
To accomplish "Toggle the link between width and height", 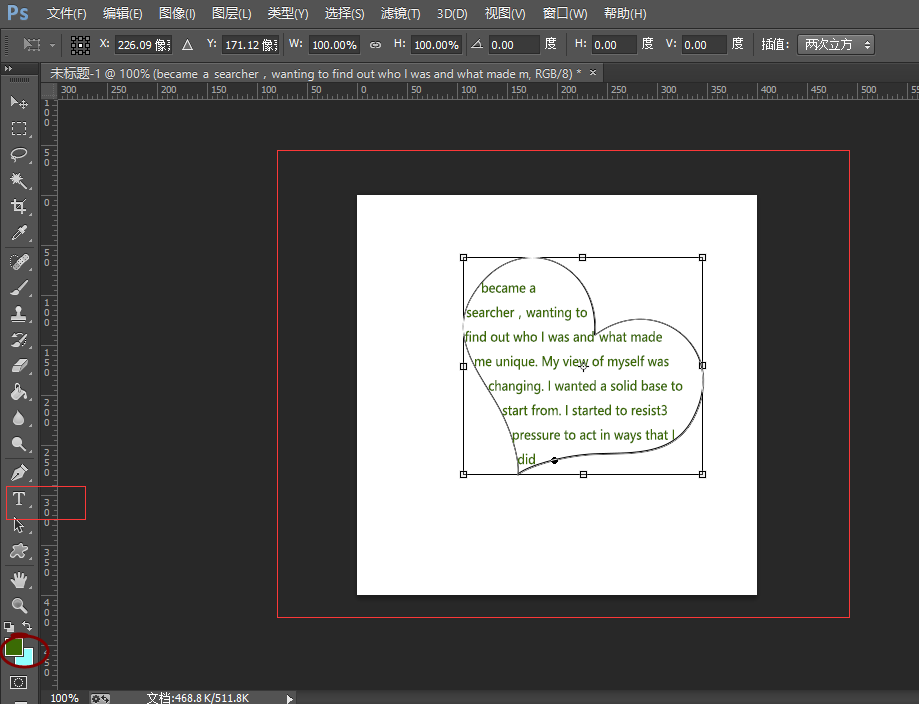I will click(x=375, y=45).
